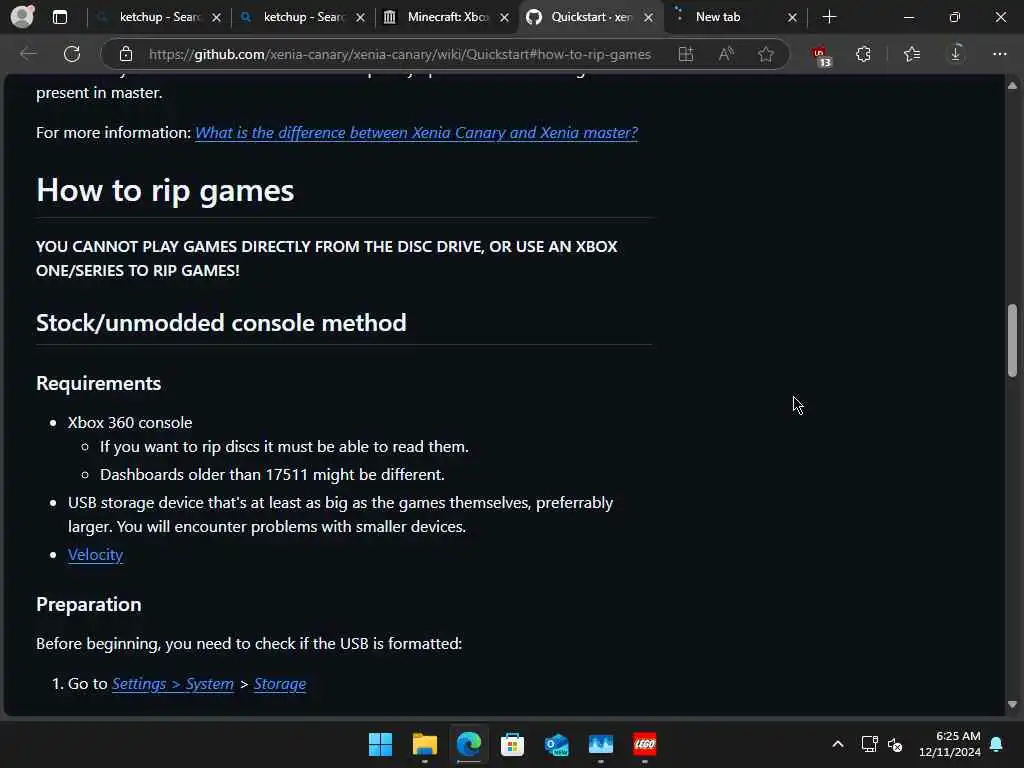
Task: Open Outlook from the taskbar
Action: [x=556, y=744]
